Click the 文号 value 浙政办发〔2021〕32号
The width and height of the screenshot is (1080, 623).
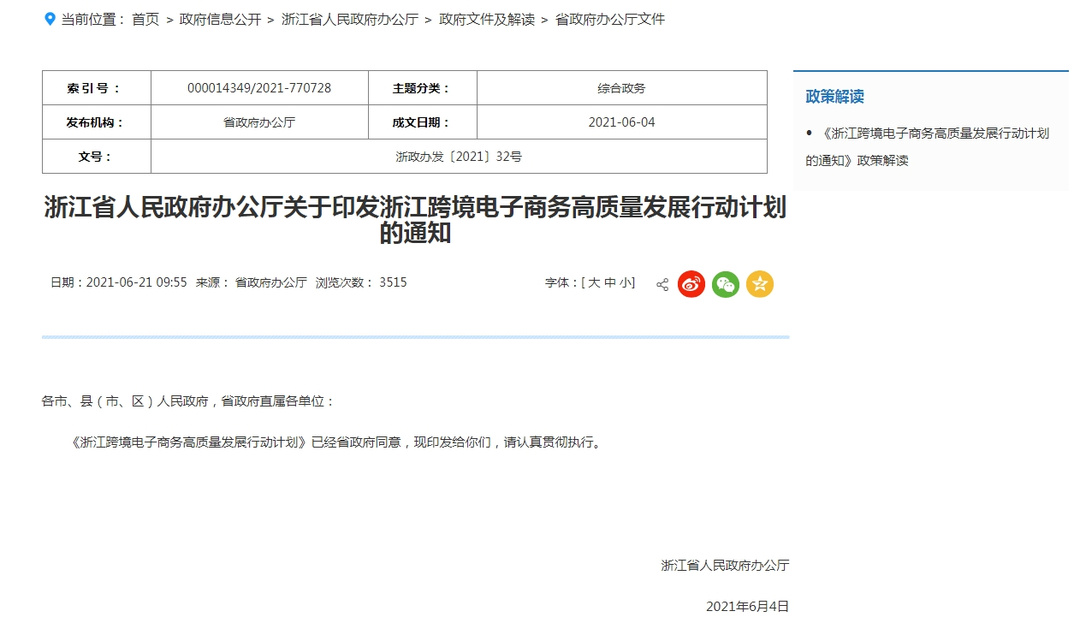pyautogui.click(x=459, y=155)
